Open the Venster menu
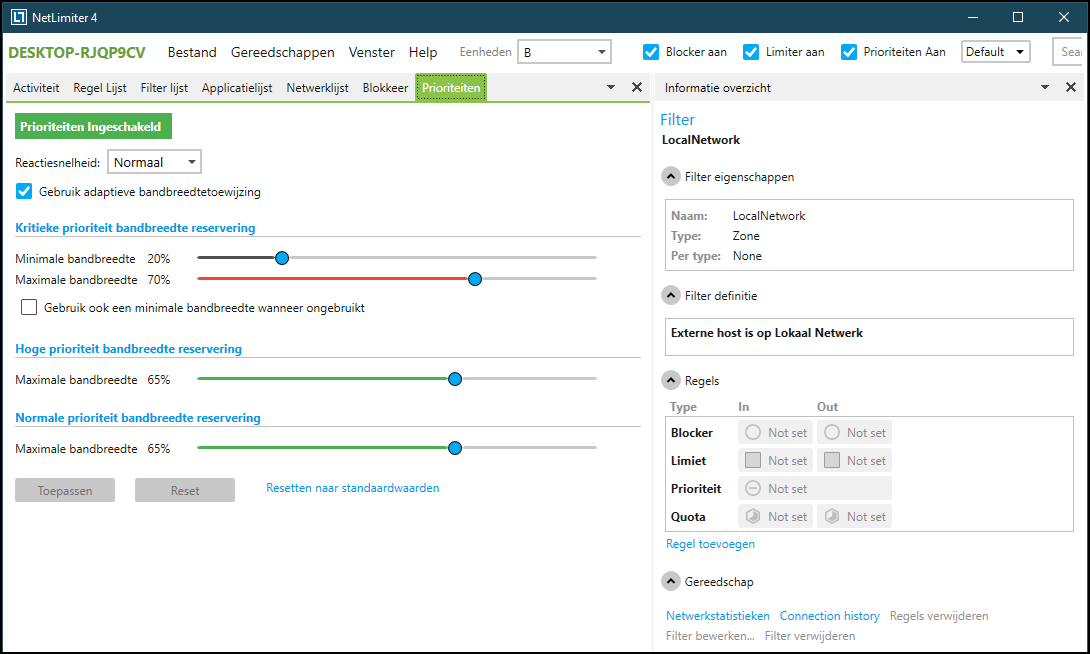Screen dimensions: 1090x654 [371, 52]
